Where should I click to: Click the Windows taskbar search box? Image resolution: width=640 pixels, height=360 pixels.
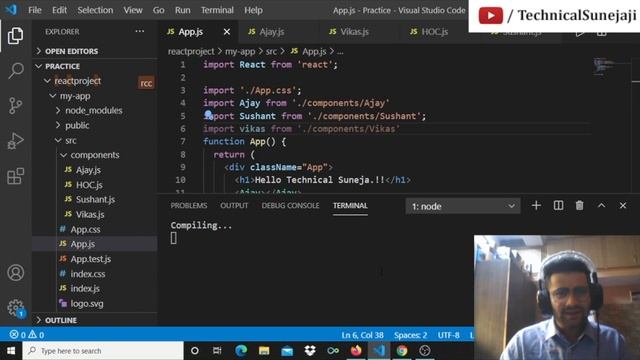pyautogui.click(x=103, y=351)
